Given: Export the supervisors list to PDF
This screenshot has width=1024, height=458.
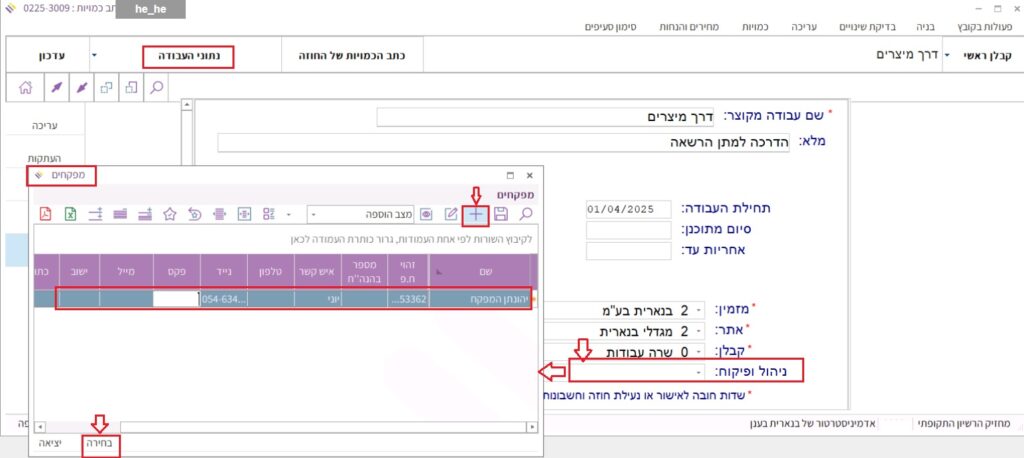Looking at the screenshot, I should [x=45, y=213].
